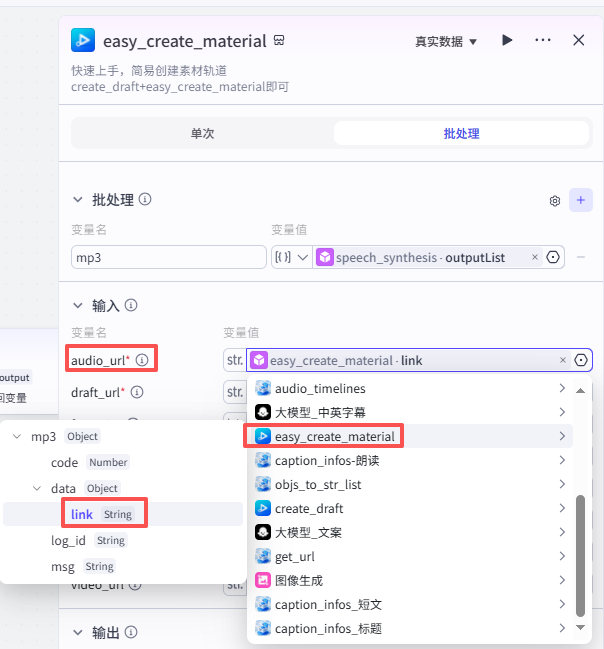Run the easy_create_material node with play icon

507,41
